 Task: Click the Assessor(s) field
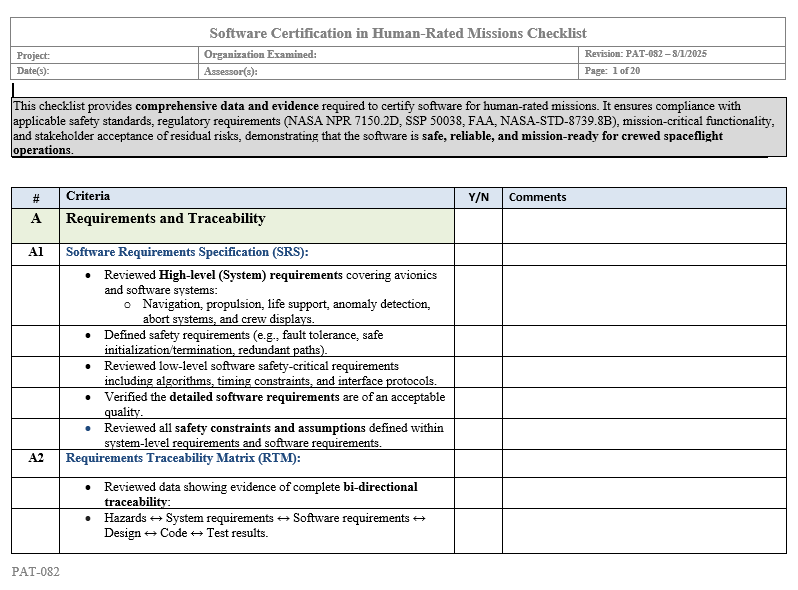(390, 72)
